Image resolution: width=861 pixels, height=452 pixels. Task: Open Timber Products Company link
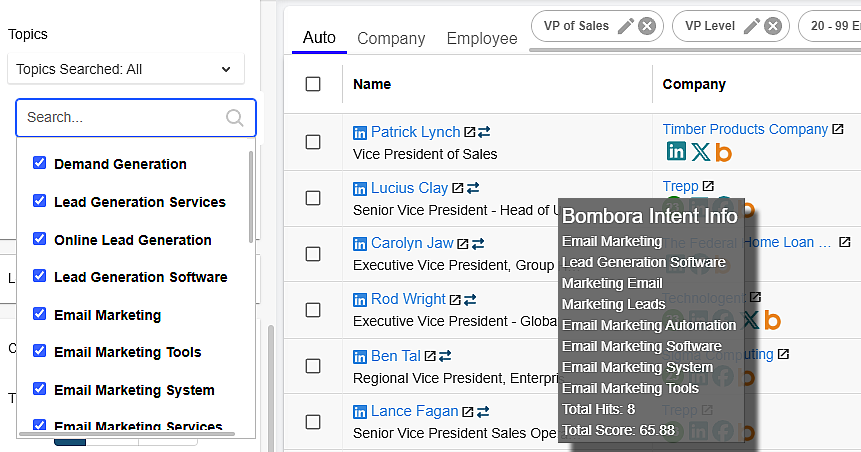point(745,129)
